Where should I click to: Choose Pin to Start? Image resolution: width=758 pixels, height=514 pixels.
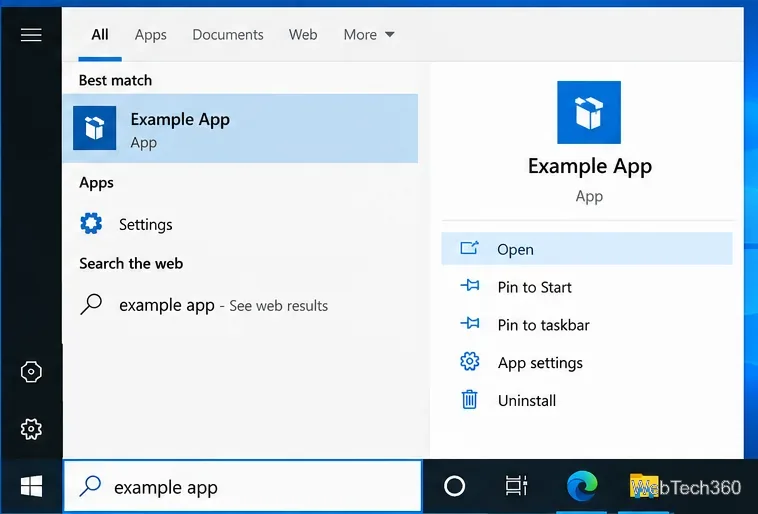tap(587, 287)
